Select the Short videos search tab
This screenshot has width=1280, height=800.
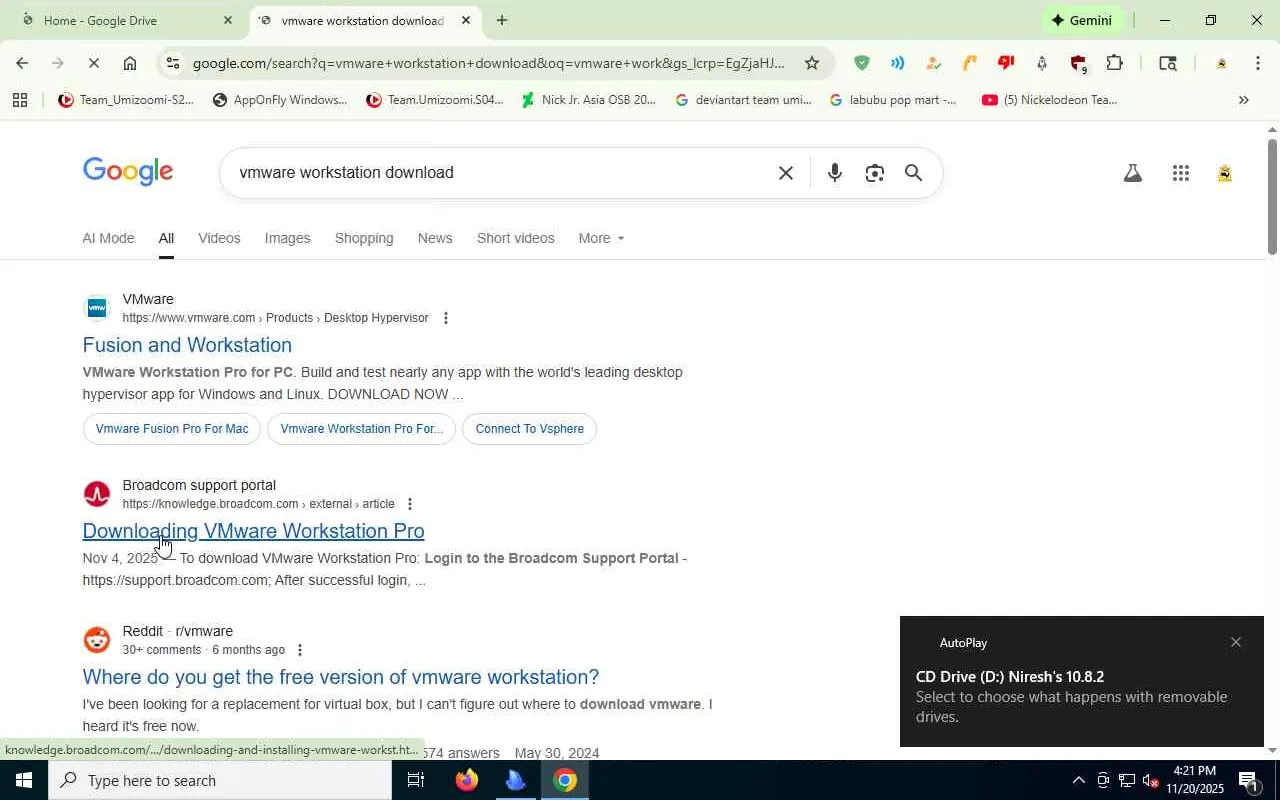[515, 238]
